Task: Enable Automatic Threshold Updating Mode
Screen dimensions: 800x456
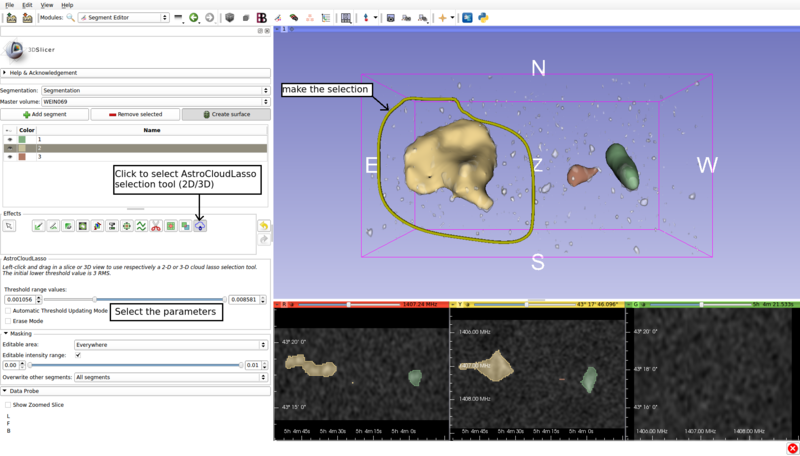Action: pyautogui.click(x=8, y=311)
